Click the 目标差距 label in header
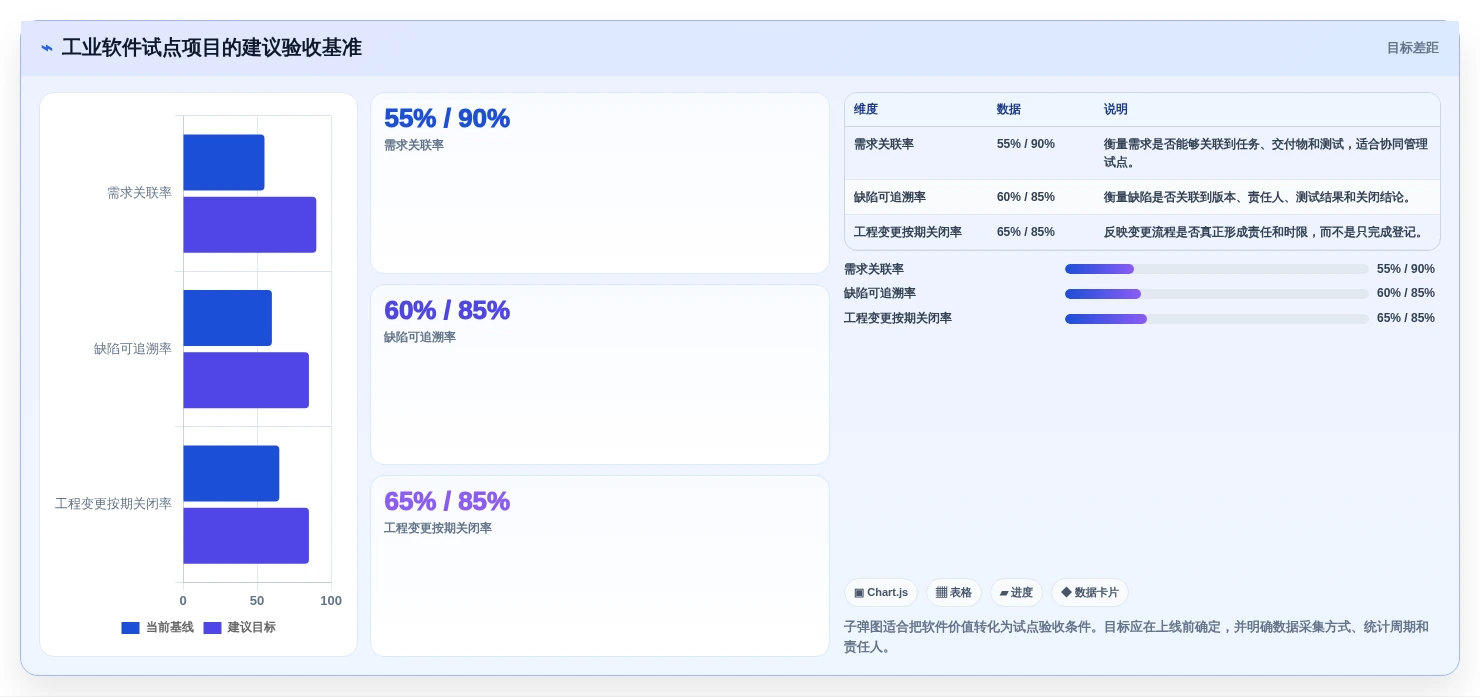 click(x=1412, y=48)
